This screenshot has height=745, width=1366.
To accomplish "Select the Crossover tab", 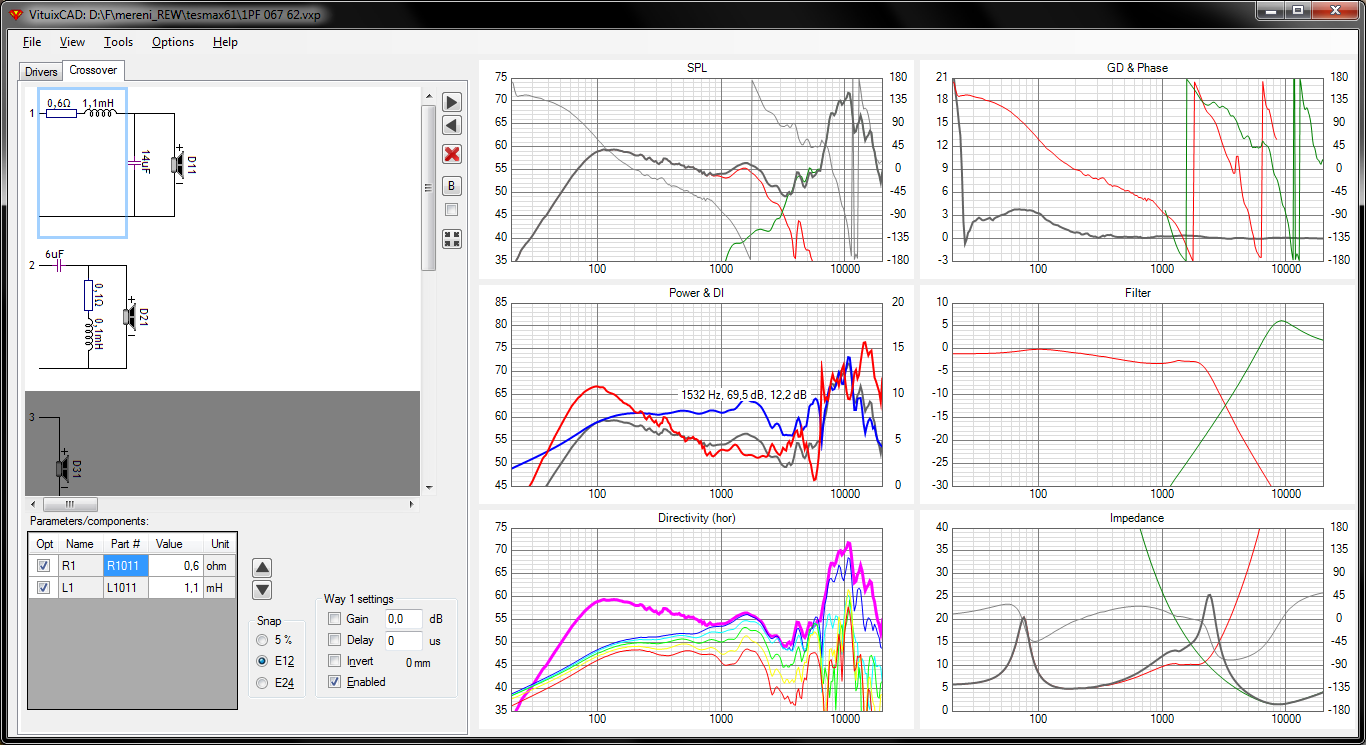I will click(x=93, y=70).
